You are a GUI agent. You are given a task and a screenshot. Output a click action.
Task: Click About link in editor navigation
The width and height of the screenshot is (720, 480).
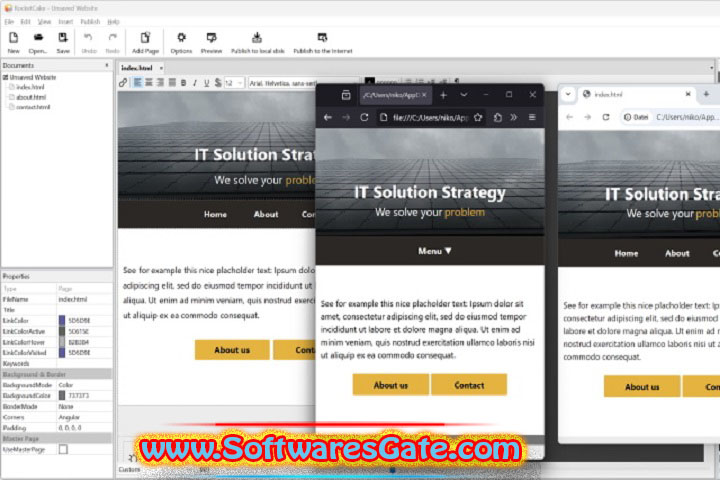click(x=266, y=215)
